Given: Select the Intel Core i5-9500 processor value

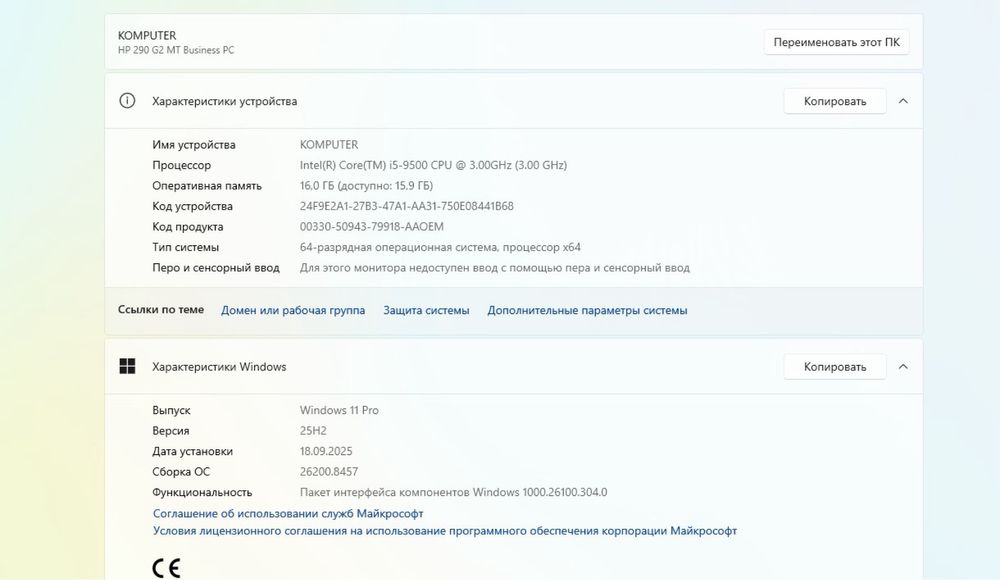Looking at the screenshot, I should pyautogui.click(x=433, y=165).
